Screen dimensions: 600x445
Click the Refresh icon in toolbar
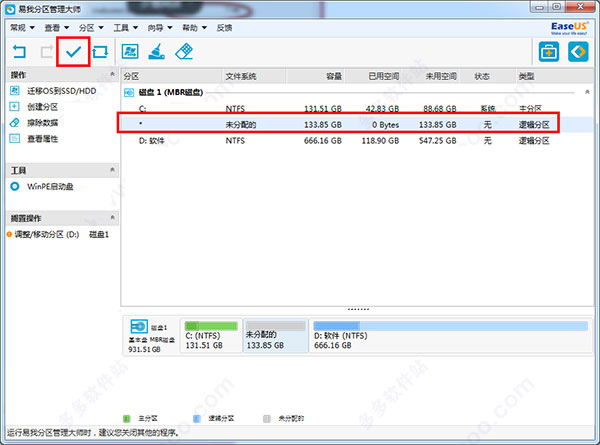pos(100,51)
